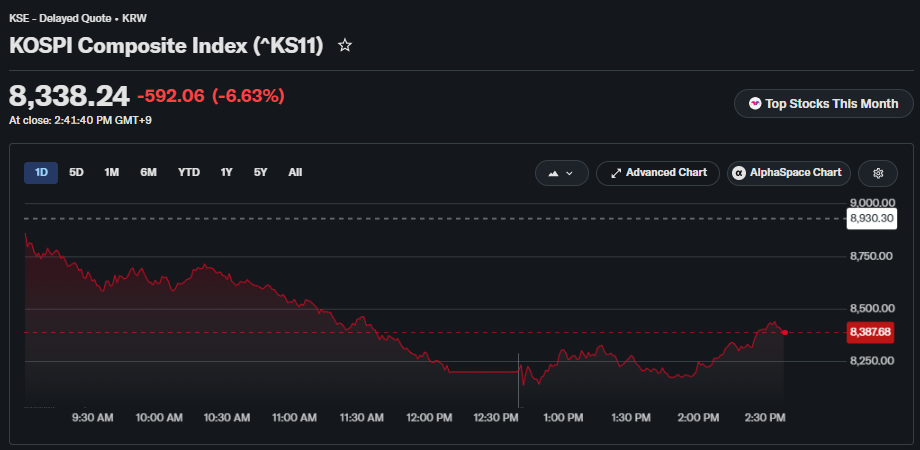Click the KSE - Delayed Quote label

60,18
